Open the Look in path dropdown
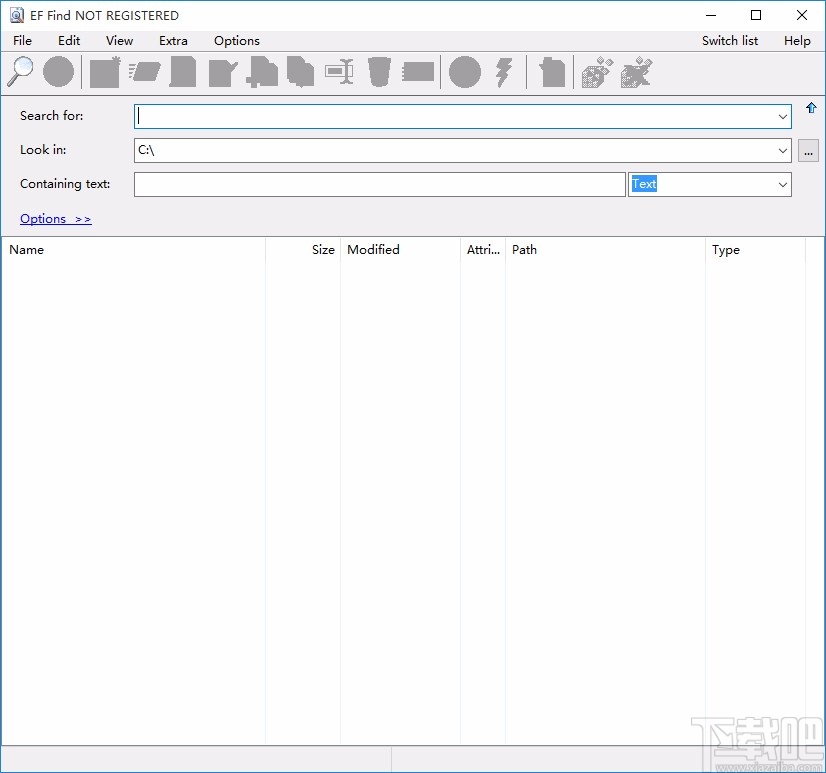This screenshot has width=826, height=773. [782, 151]
